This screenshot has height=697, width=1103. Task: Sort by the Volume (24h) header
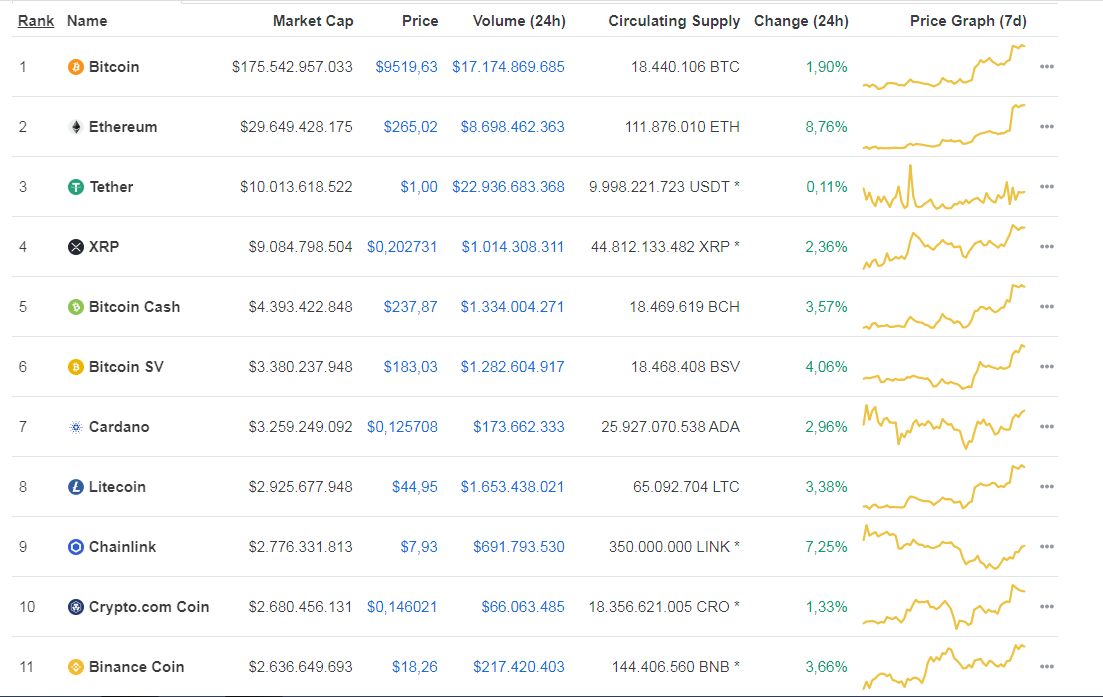click(519, 21)
